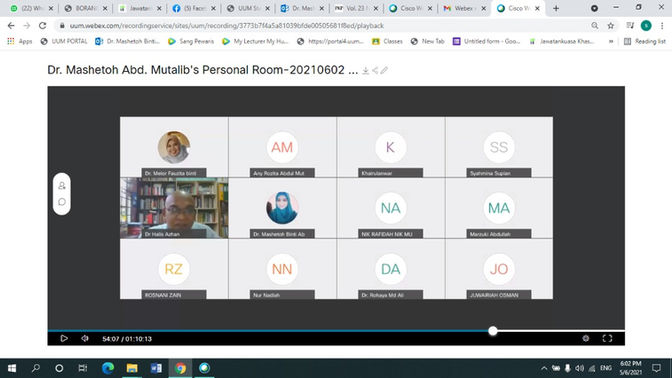Open Task View on taskbar
This screenshot has height=378, width=672.
pos(83,368)
